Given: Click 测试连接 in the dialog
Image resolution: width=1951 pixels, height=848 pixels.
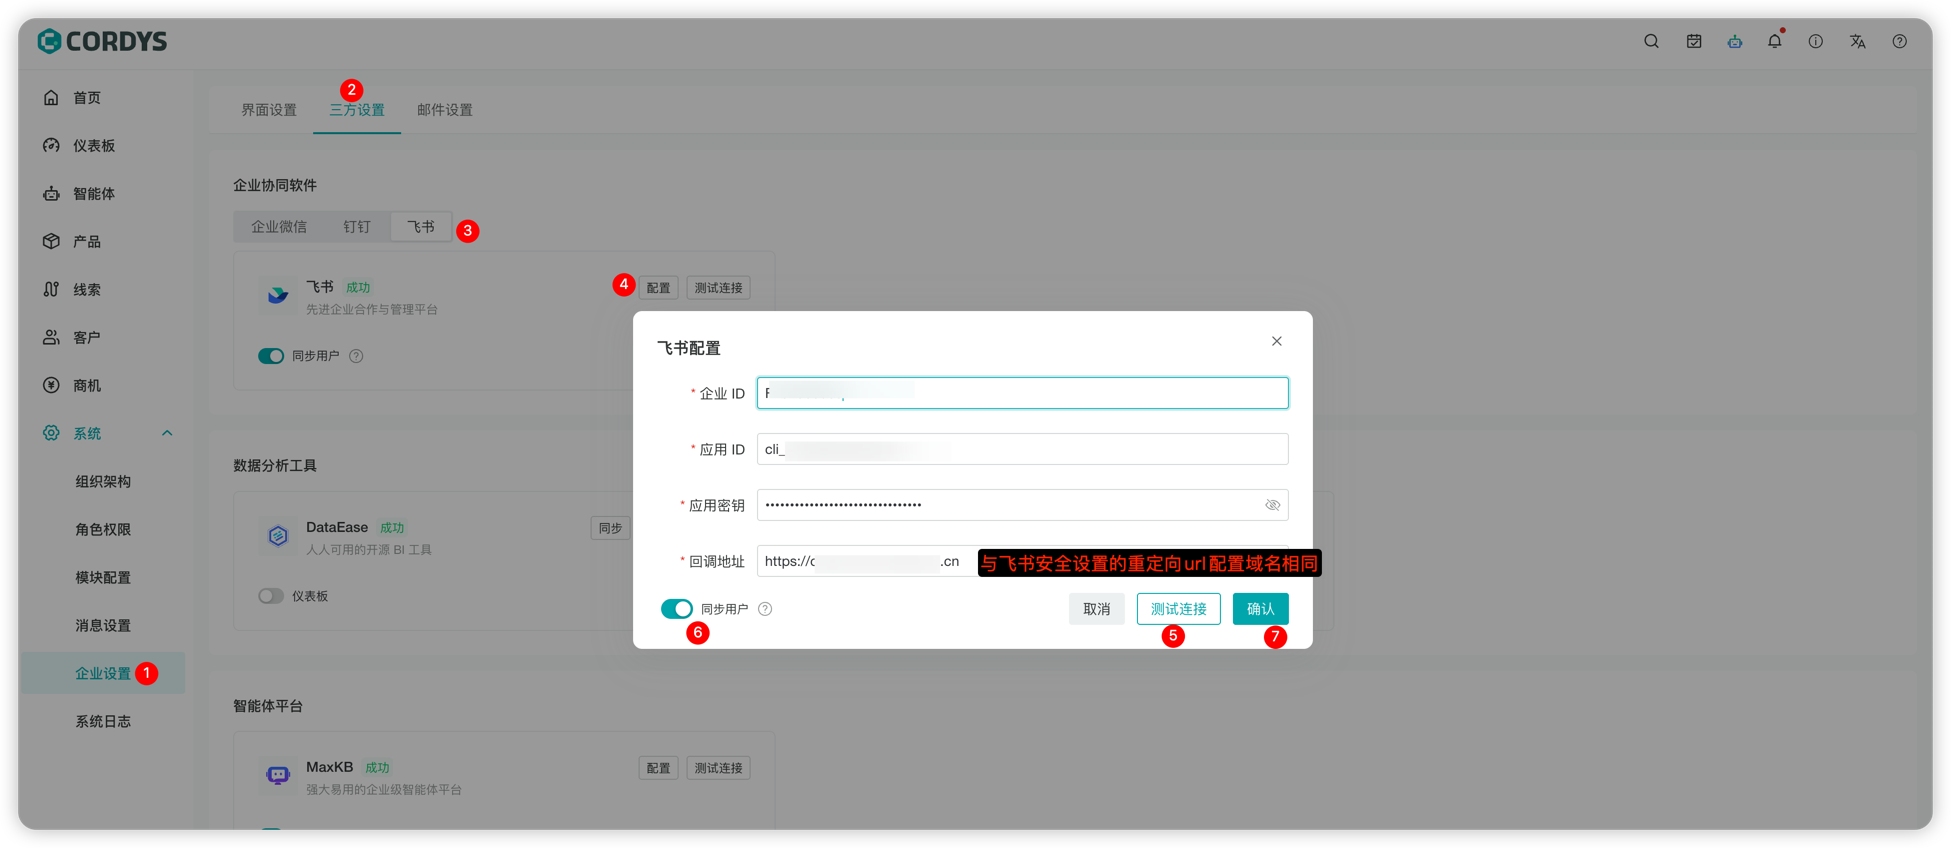Looking at the screenshot, I should (1179, 609).
